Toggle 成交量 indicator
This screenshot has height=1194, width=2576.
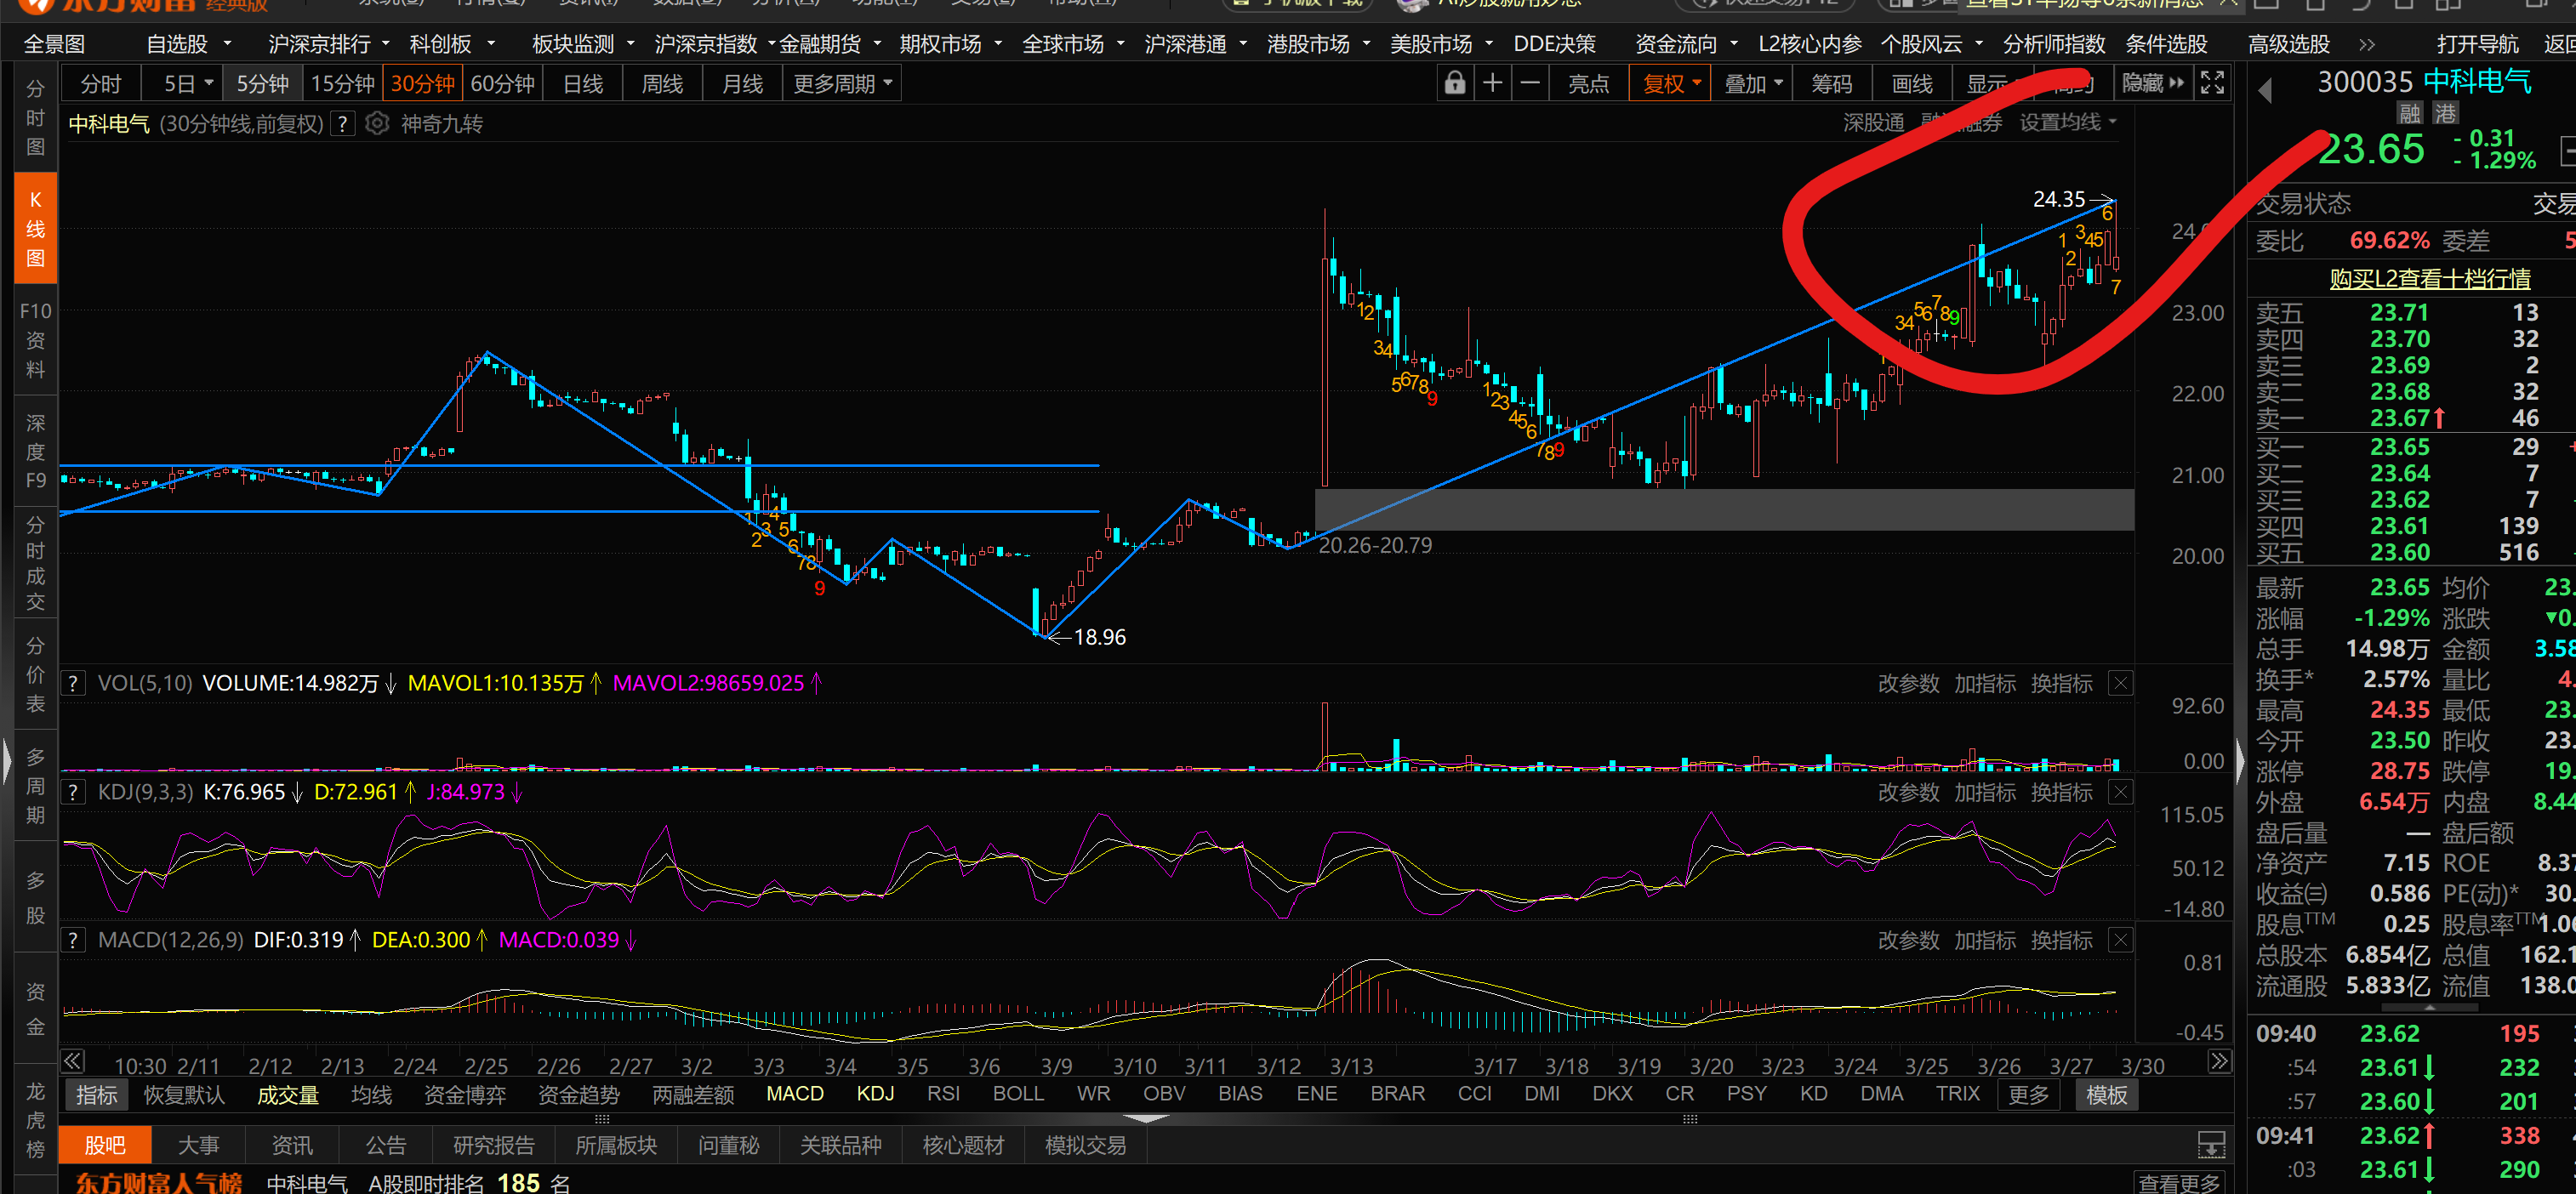(288, 1095)
